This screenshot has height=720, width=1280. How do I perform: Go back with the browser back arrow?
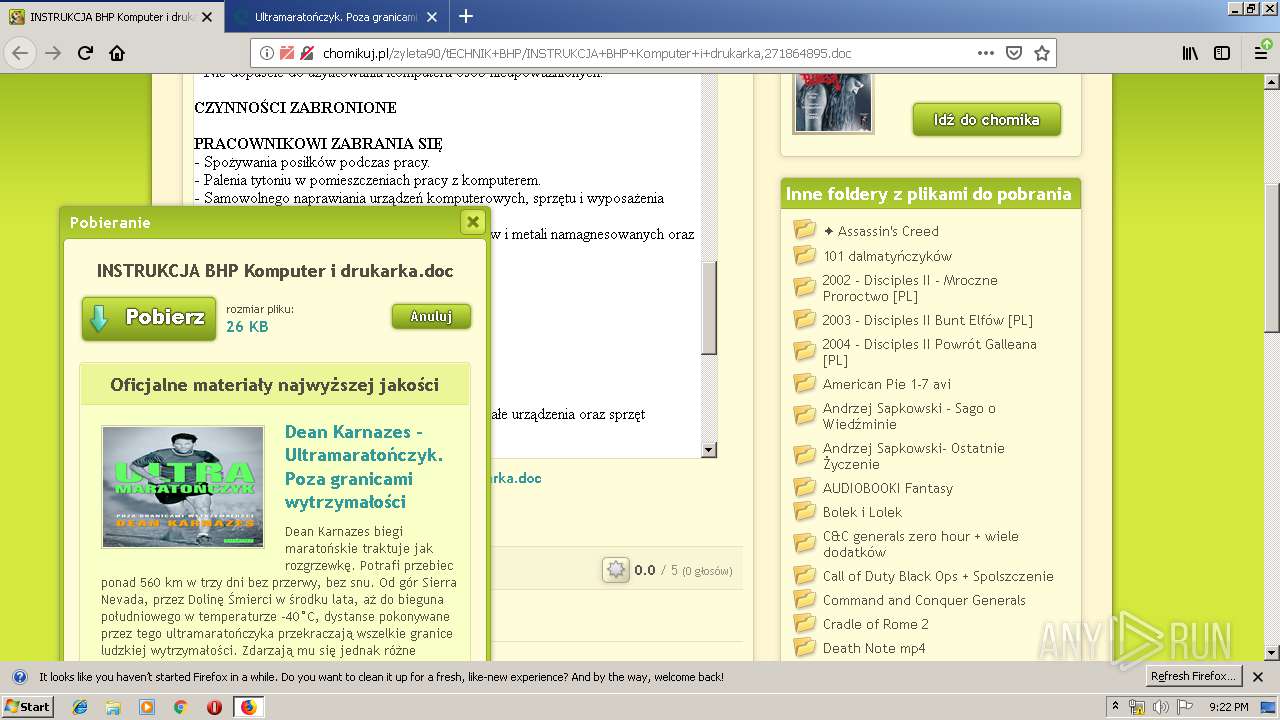20,53
